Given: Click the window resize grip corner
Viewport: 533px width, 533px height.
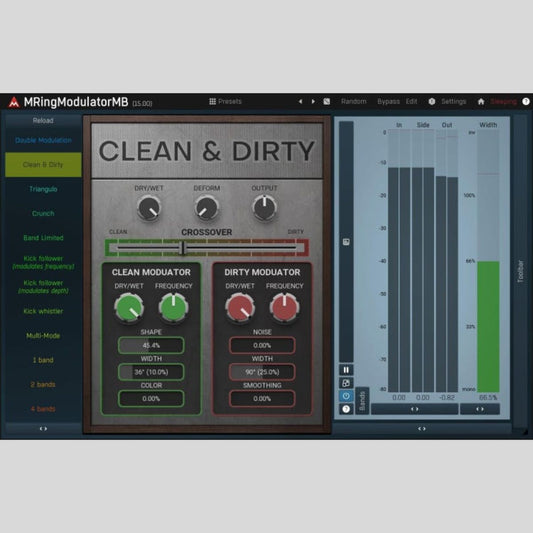Looking at the screenshot, I should tap(525, 432).
